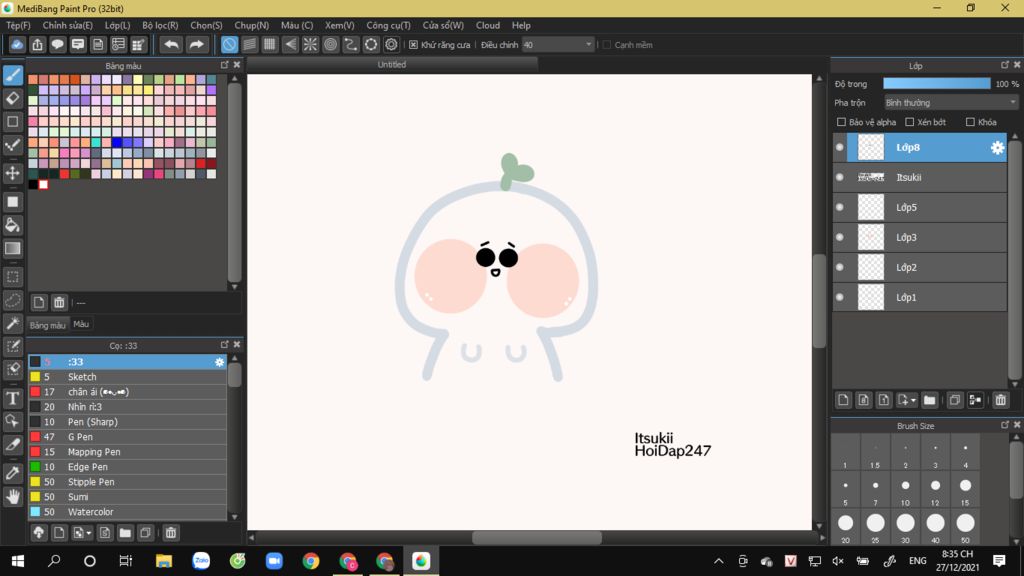1024x576 pixels.
Task: Select the Watercolor brush in list
Action: click(90, 512)
